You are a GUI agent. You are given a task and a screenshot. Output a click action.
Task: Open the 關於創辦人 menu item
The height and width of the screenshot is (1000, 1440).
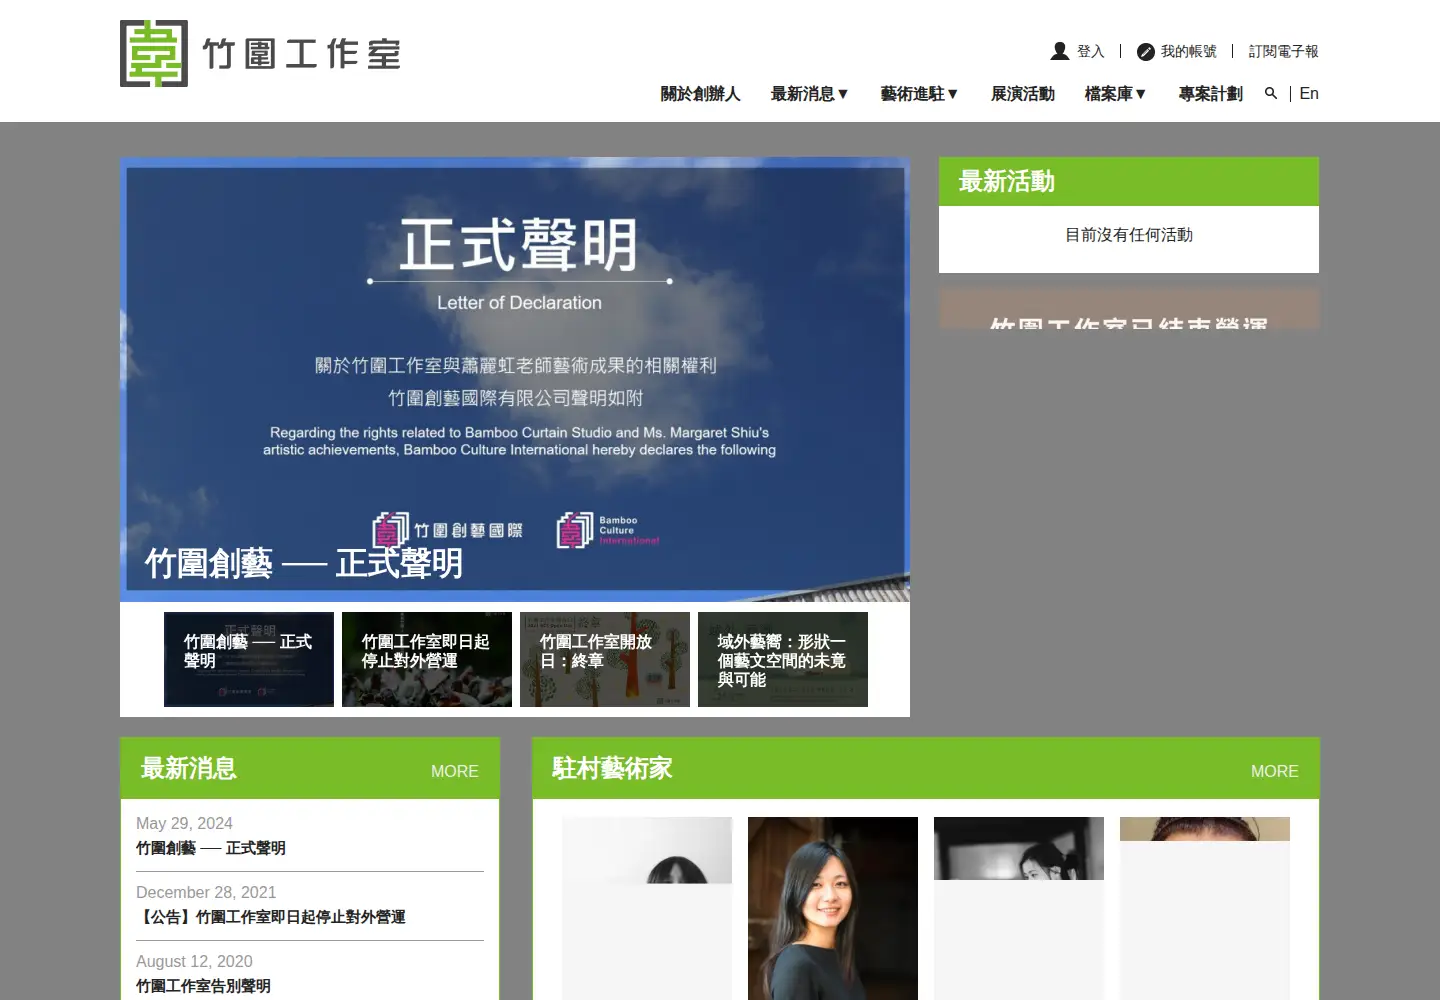coord(700,94)
